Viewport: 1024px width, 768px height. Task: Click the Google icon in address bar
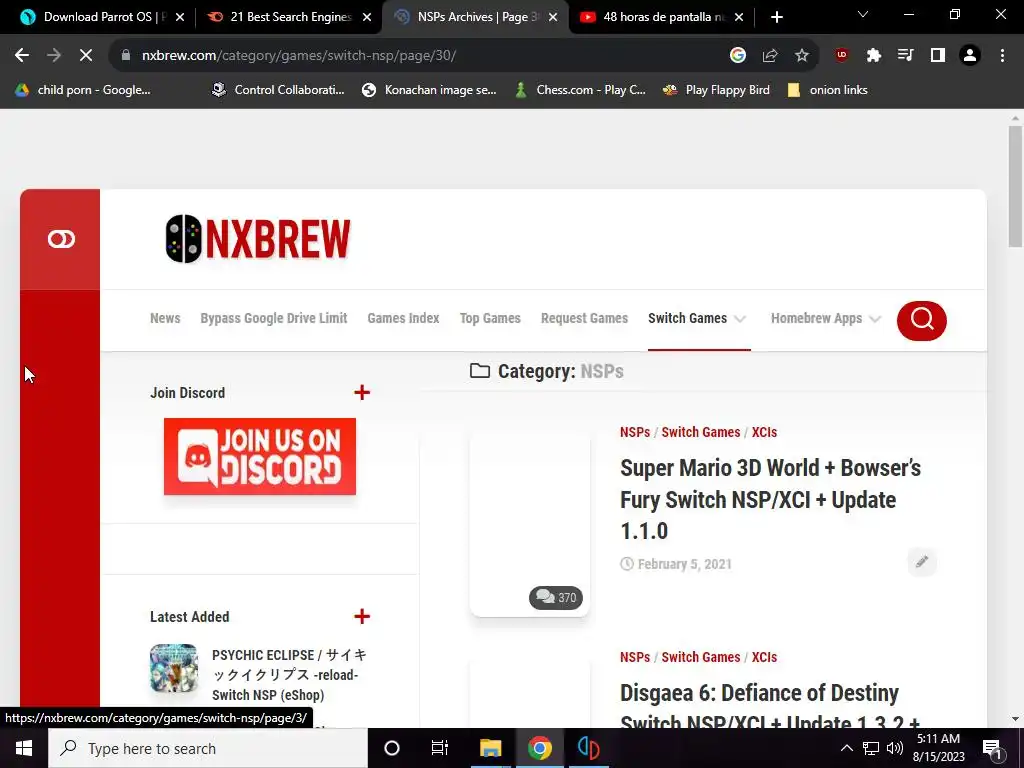(x=738, y=56)
